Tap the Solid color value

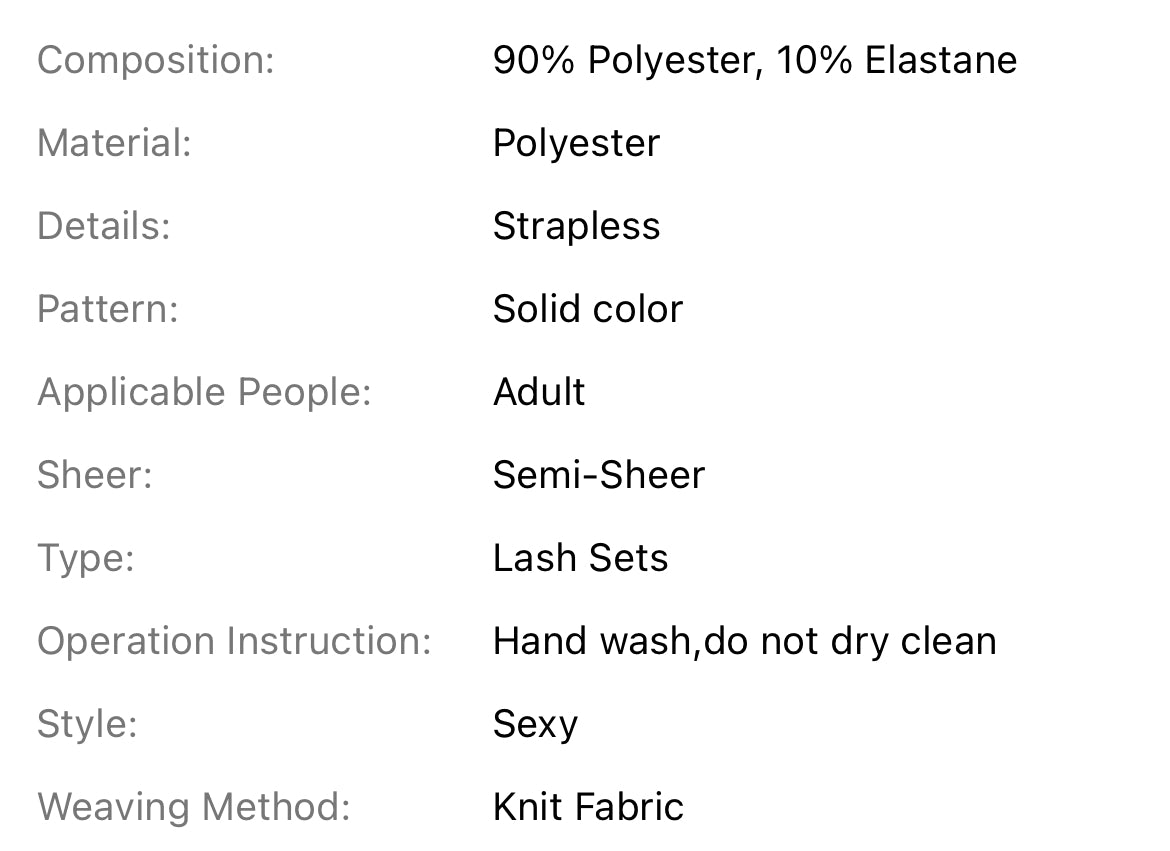click(587, 310)
